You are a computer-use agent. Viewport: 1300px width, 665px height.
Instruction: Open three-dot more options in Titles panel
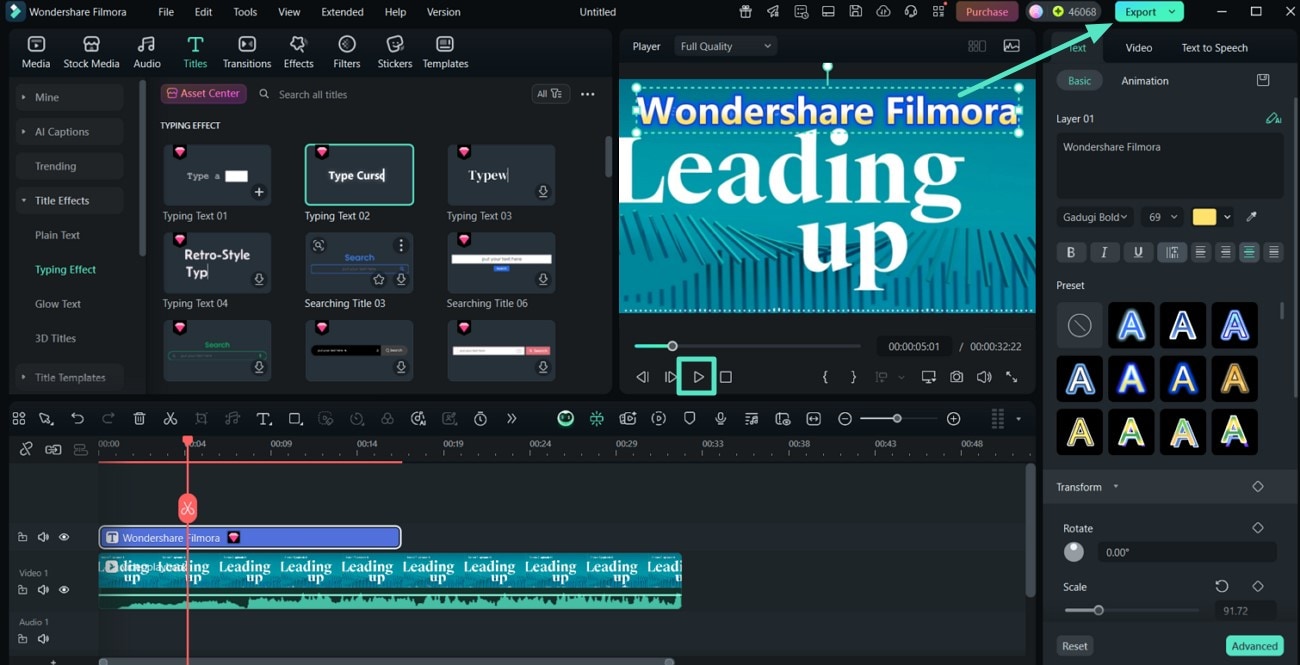coord(588,94)
